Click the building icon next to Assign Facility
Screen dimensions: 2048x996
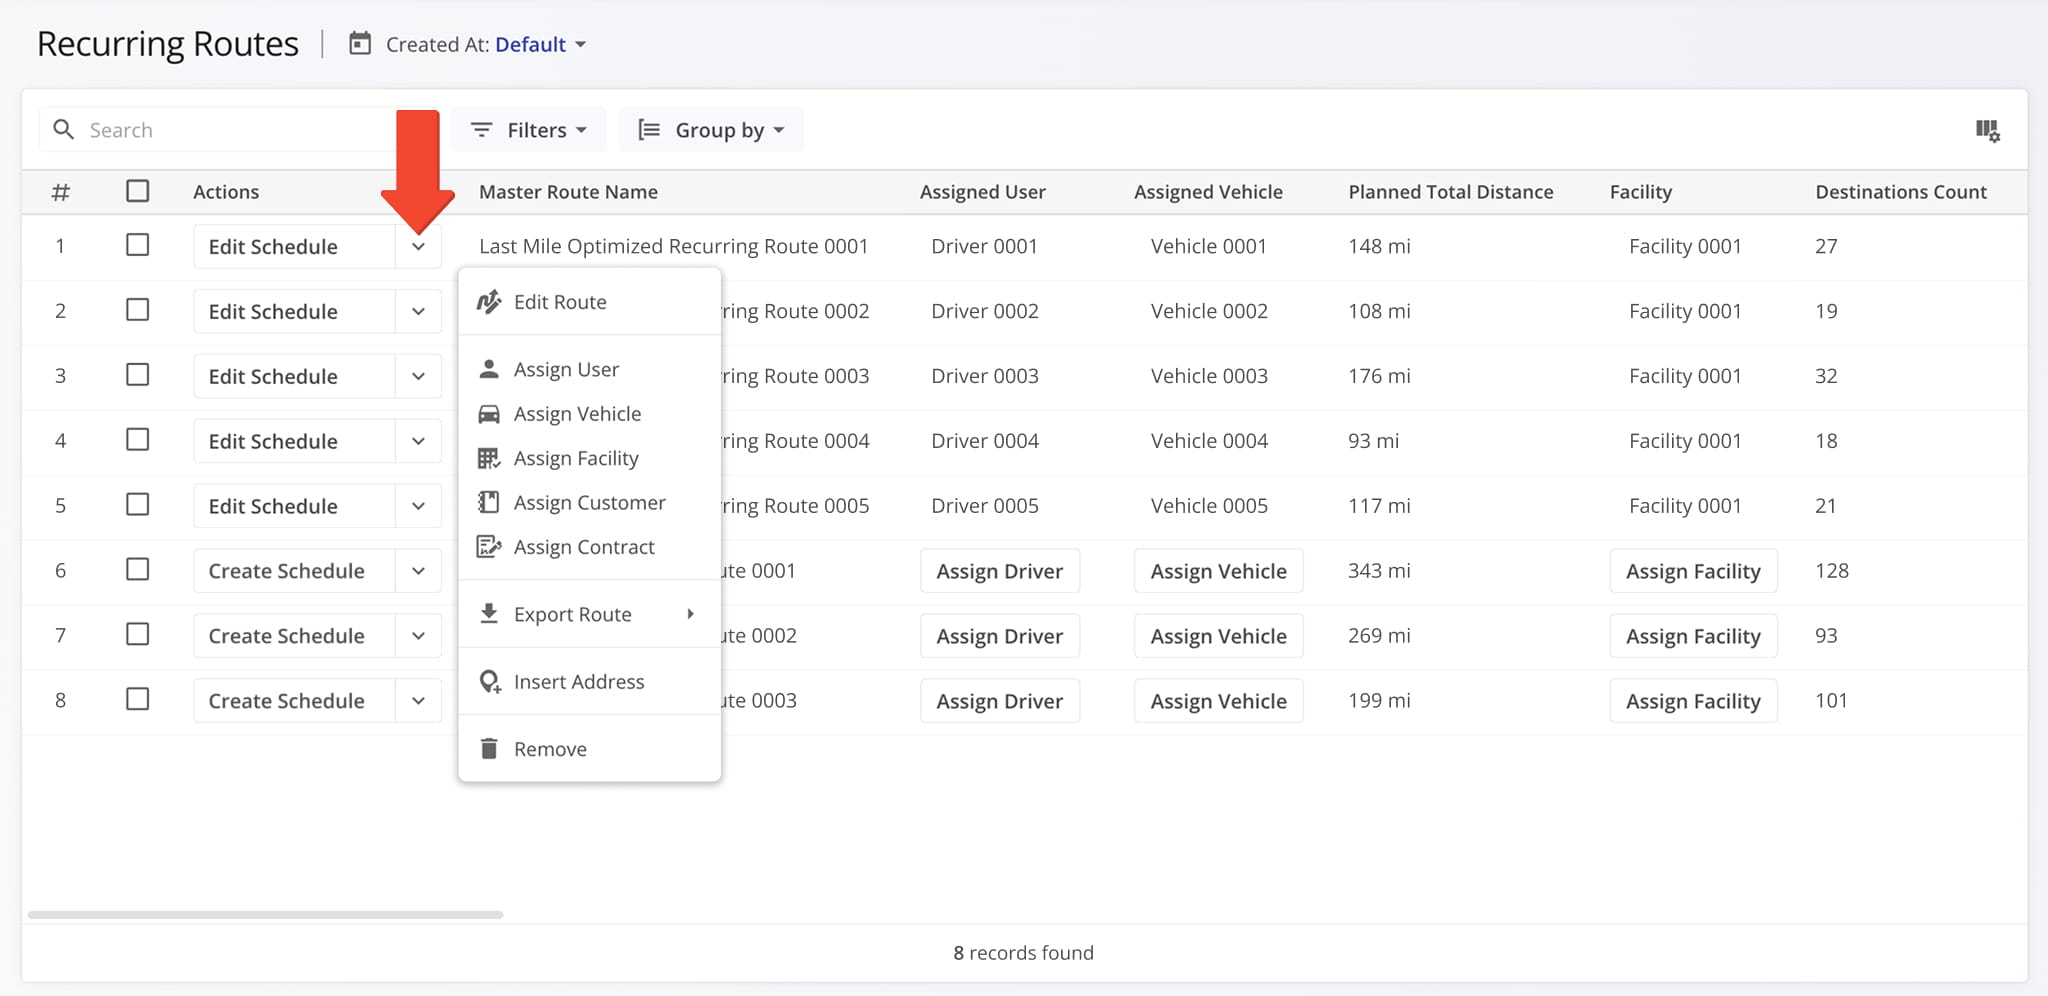[489, 458]
